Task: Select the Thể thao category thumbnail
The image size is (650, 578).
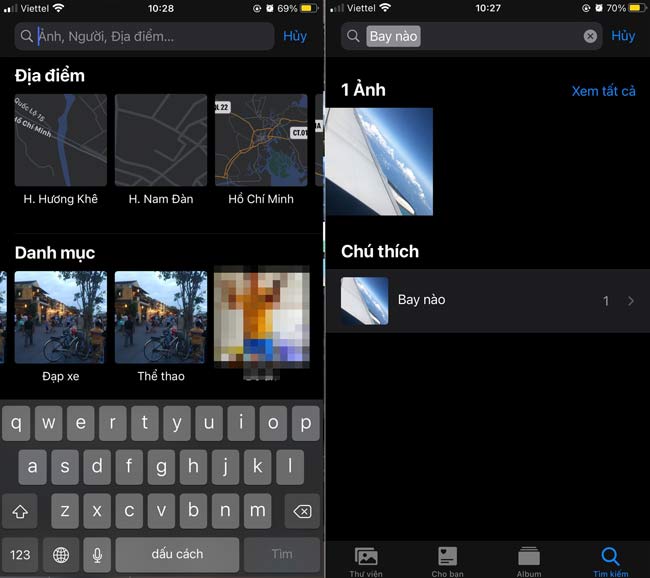Action: (x=161, y=317)
